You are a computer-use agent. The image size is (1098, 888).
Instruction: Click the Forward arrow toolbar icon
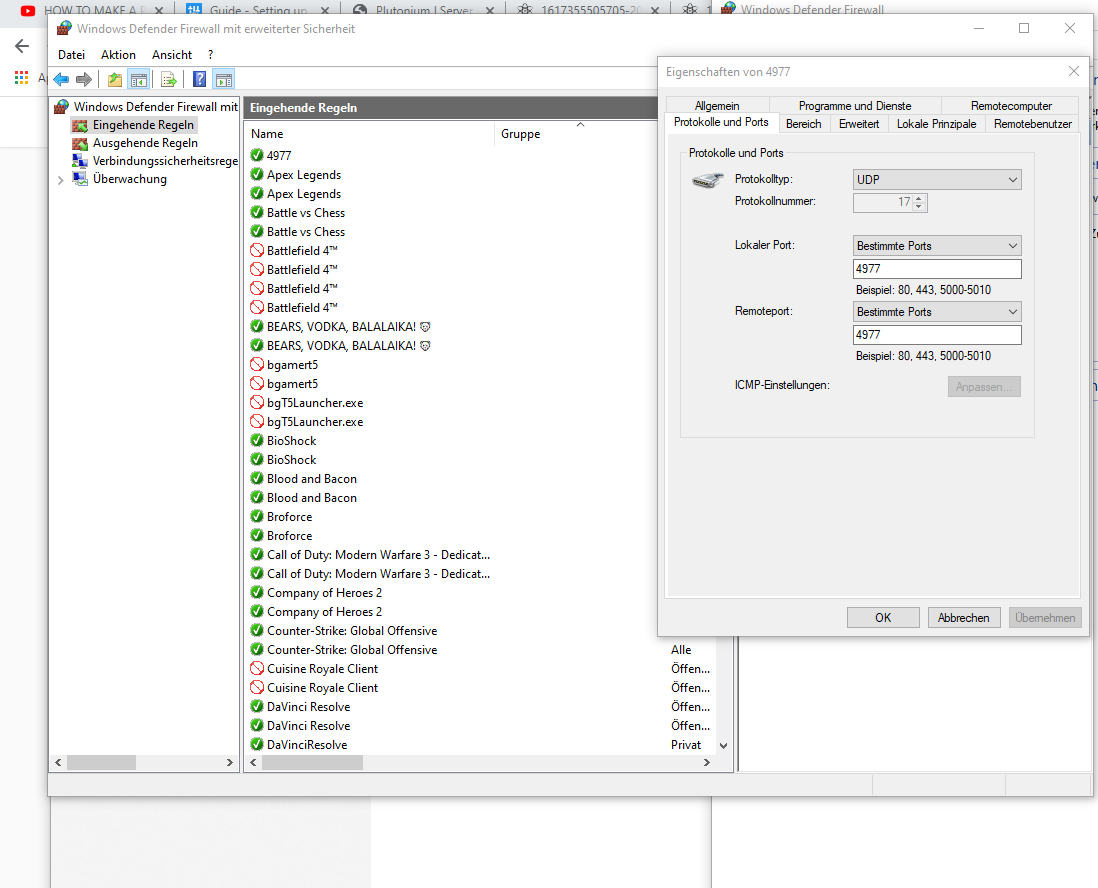[x=84, y=79]
